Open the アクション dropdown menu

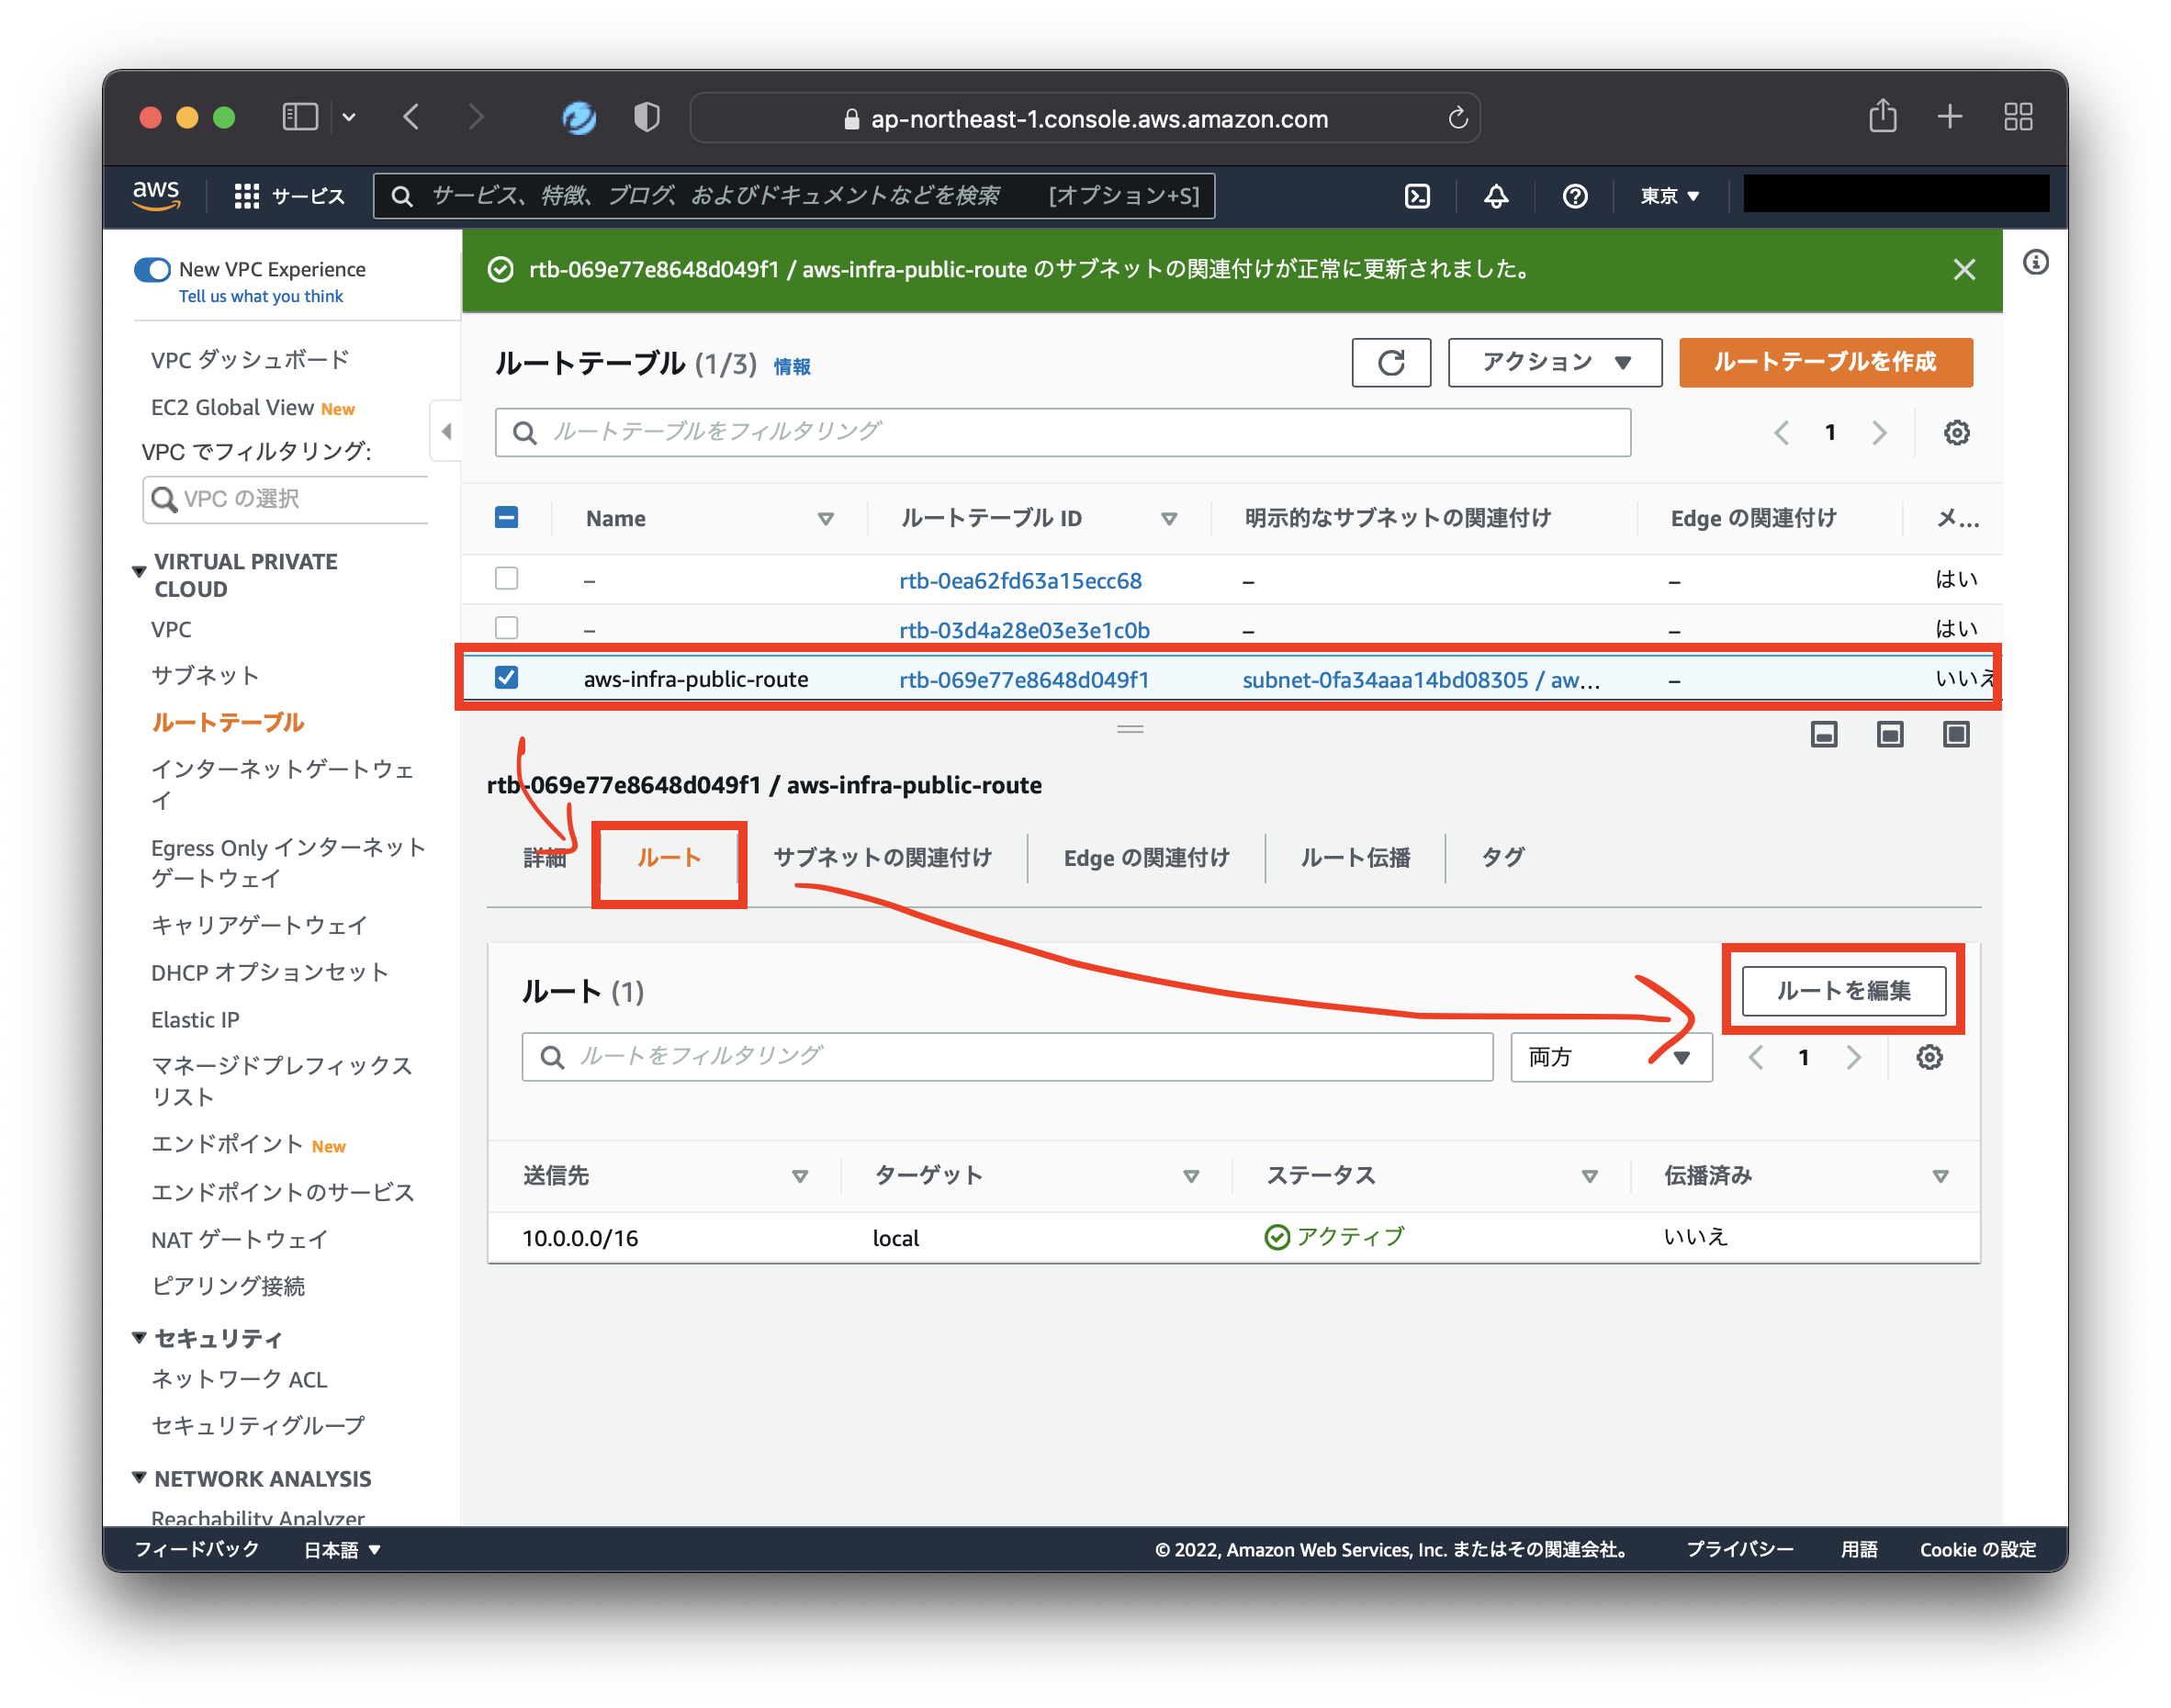(x=1554, y=362)
